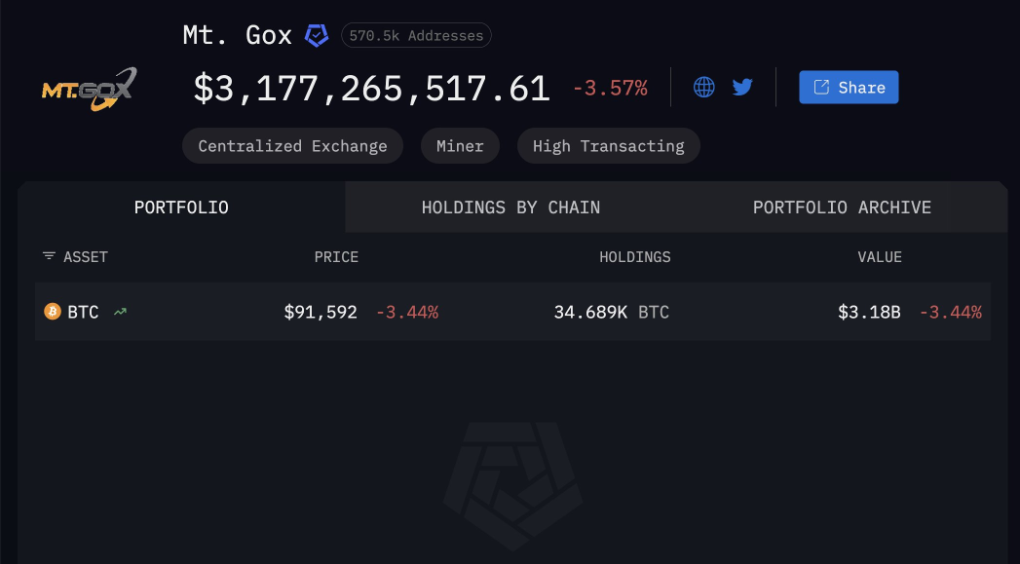Sort by the Holdings column header
The width and height of the screenshot is (1020, 564).
[635, 257]
